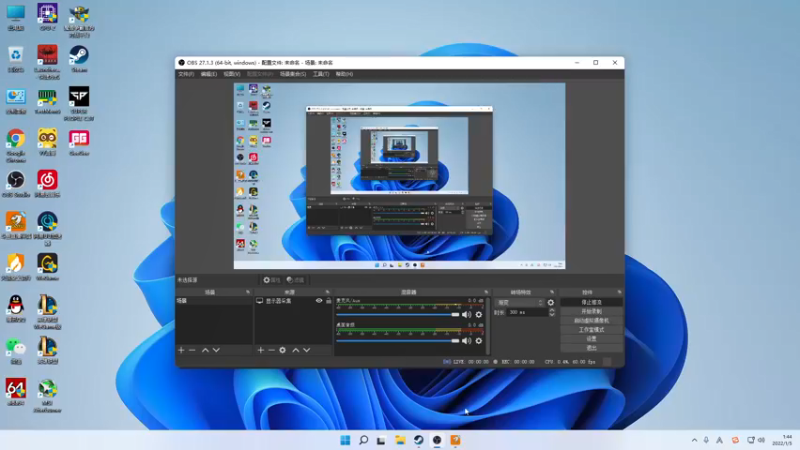Remove selected source with minus icon

pyautogui.click(x=271, y=350)
